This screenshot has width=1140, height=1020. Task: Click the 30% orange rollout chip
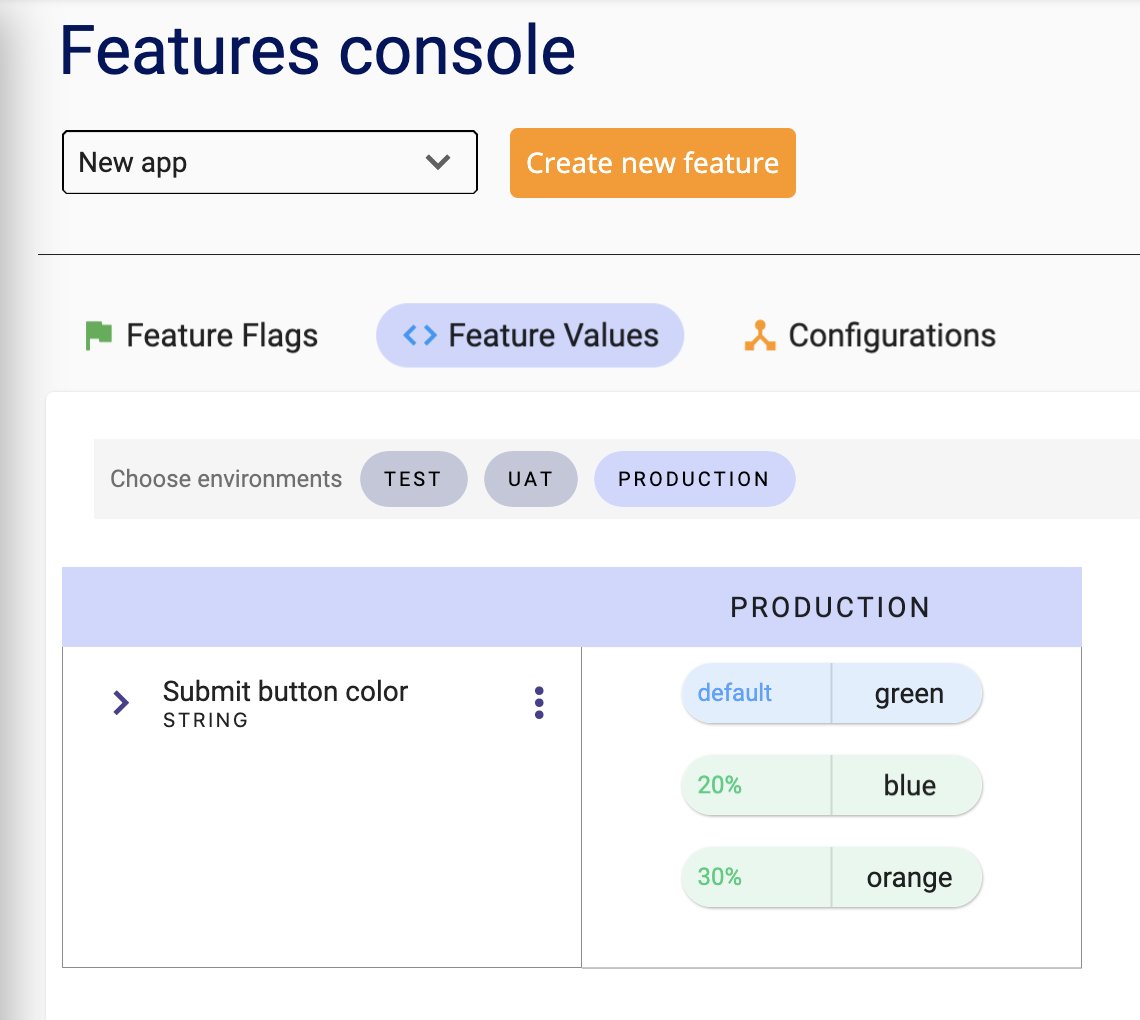[x=832, y=877]
